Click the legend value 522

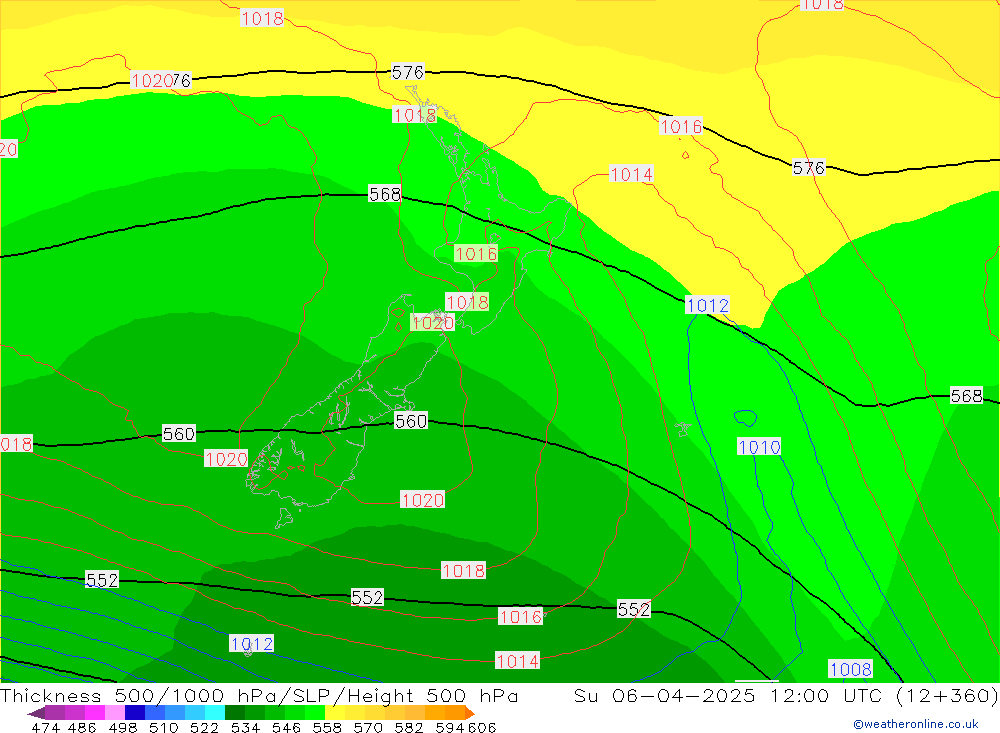coord(204,727)
